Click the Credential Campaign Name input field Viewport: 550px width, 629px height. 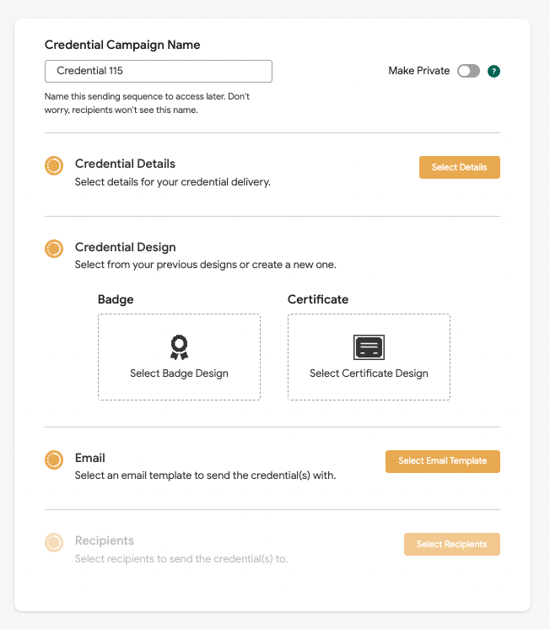point(158,71)
